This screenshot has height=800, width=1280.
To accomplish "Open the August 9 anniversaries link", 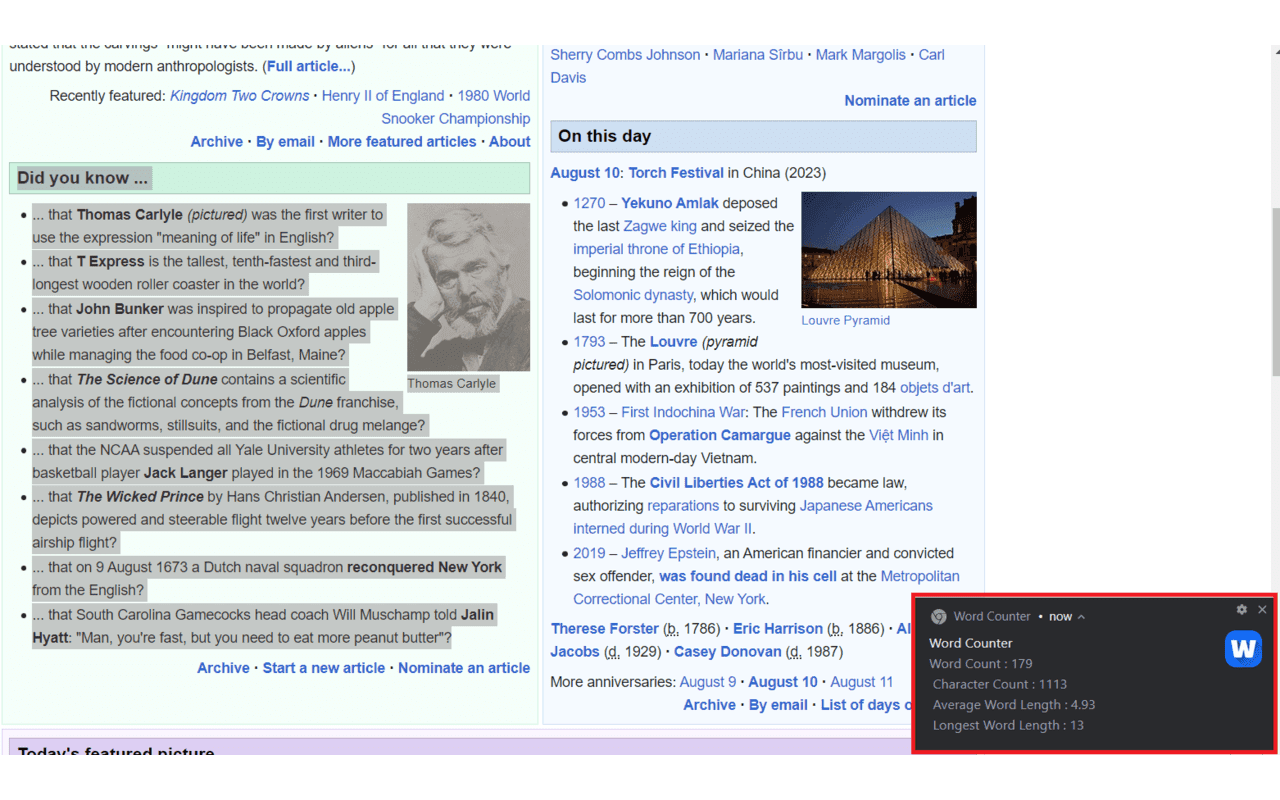I will (x=708, y=682).
